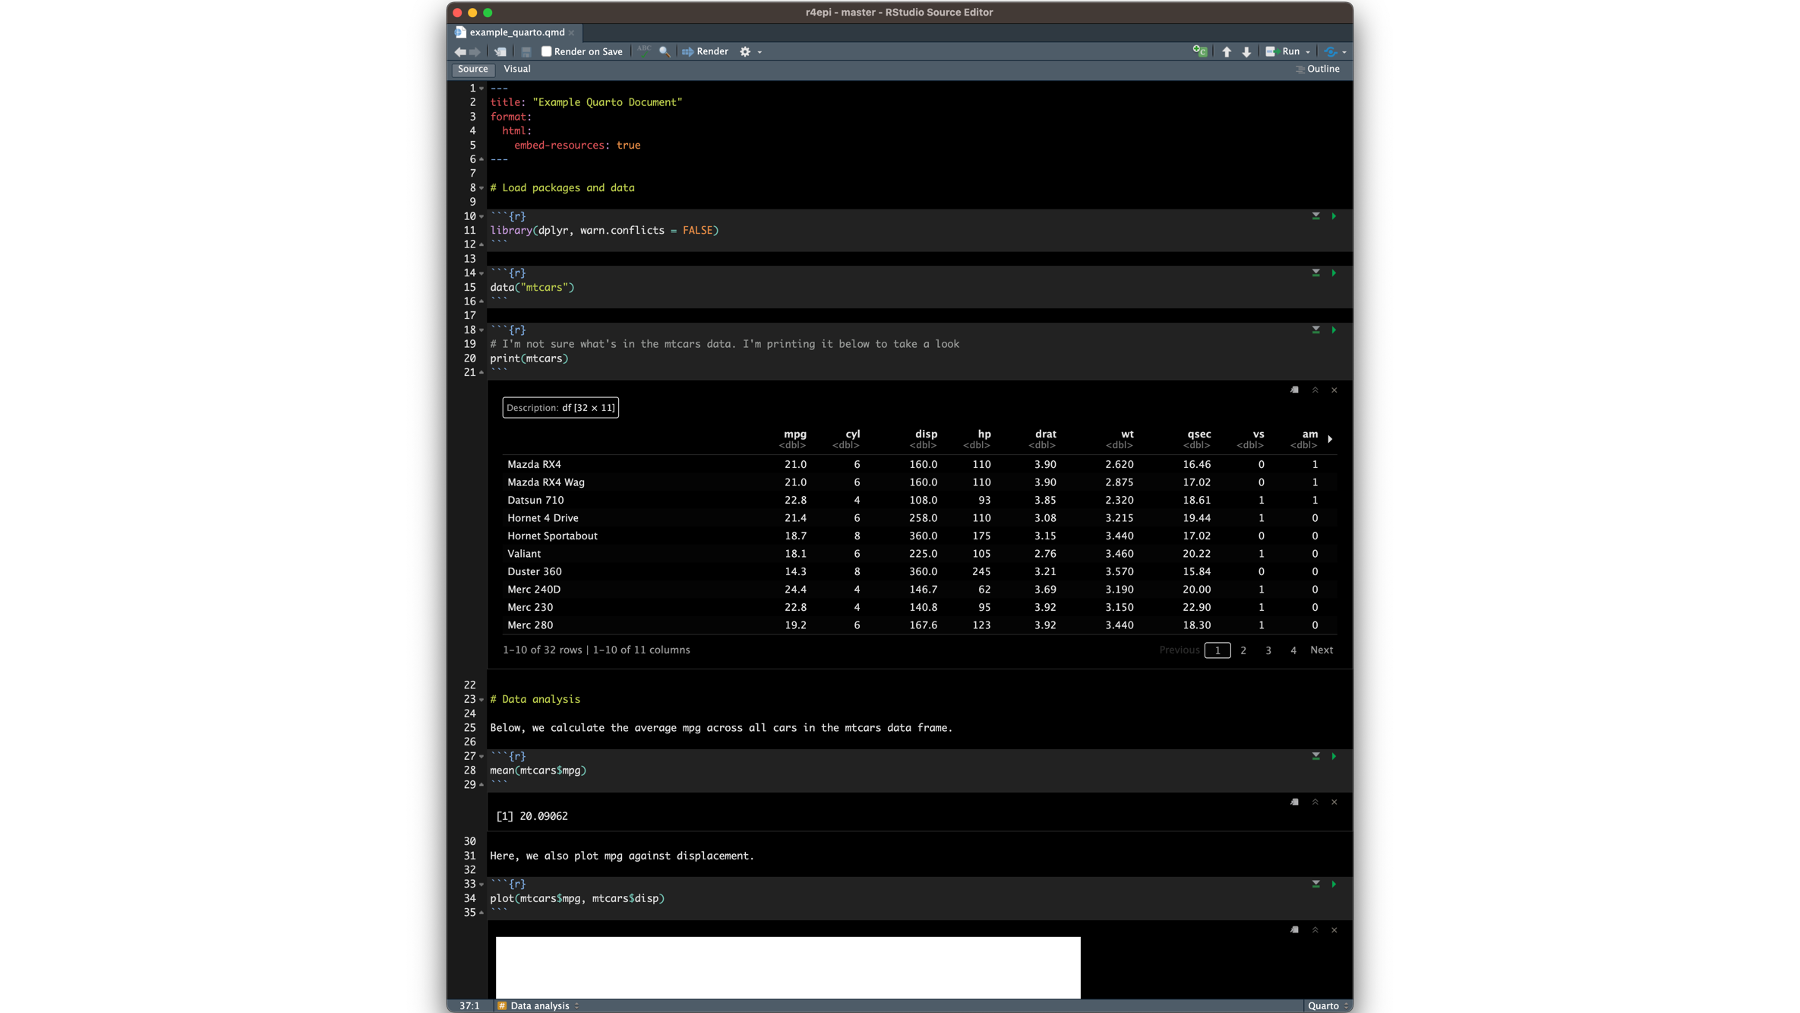Go to Next table page

coord(1321,650)
